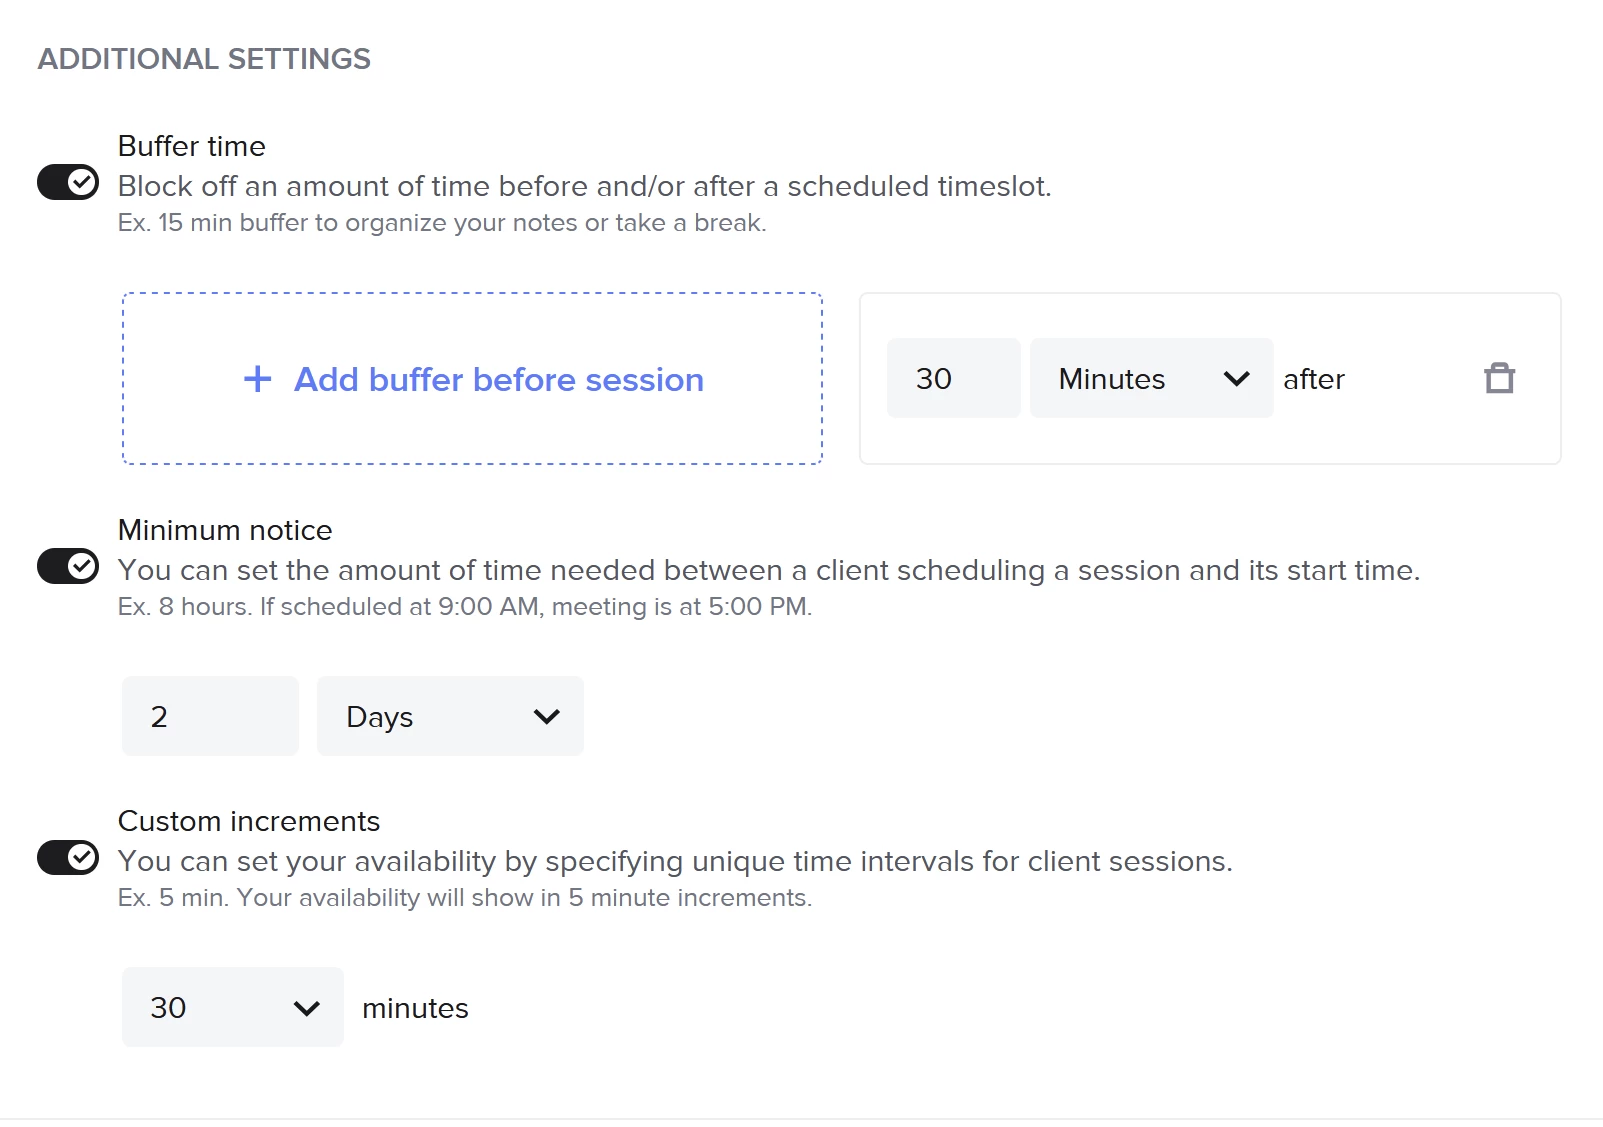Click the 'Buffer time' label
The height and width of the screenshot is (1127, 1603).
click(192, 146)
